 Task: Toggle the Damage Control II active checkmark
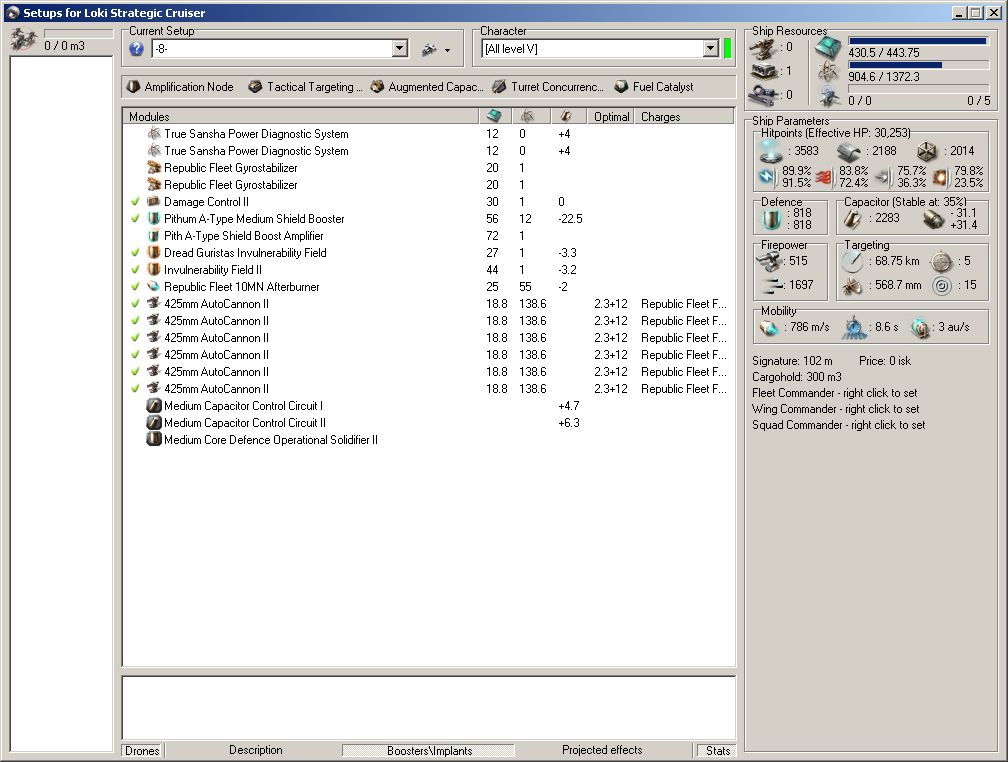pos(135,202)
